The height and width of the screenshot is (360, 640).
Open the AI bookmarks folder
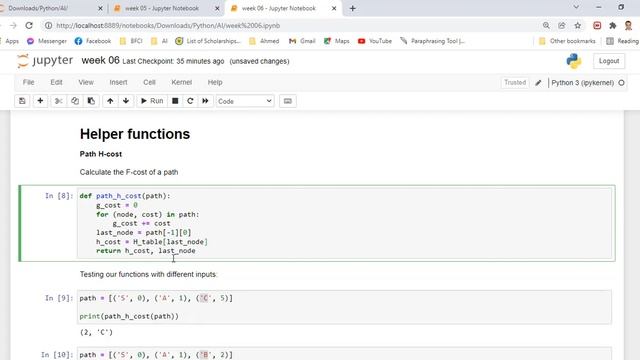(x=159, y=41)
